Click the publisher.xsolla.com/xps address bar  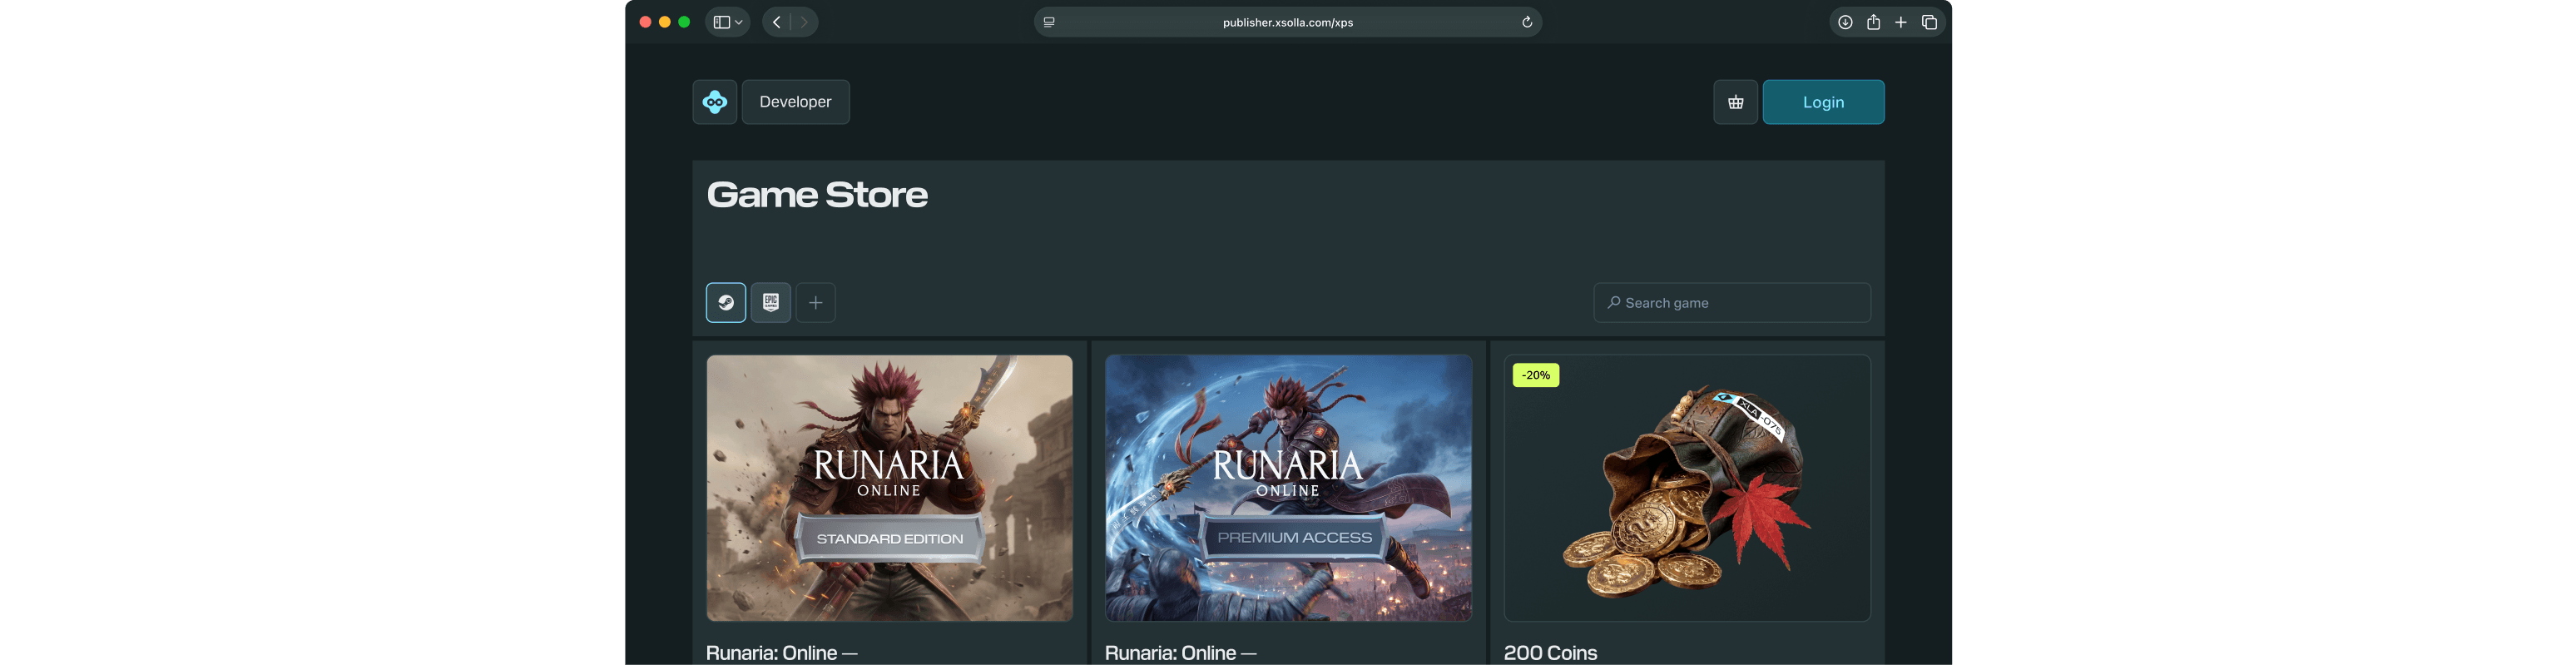[1288, 22]
